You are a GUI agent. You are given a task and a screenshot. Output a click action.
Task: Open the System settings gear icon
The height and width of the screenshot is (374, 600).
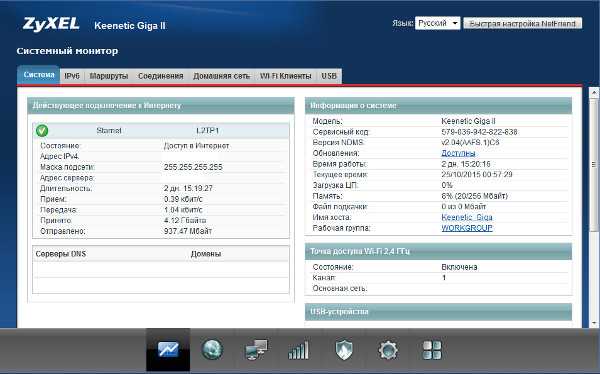point(388,350)
